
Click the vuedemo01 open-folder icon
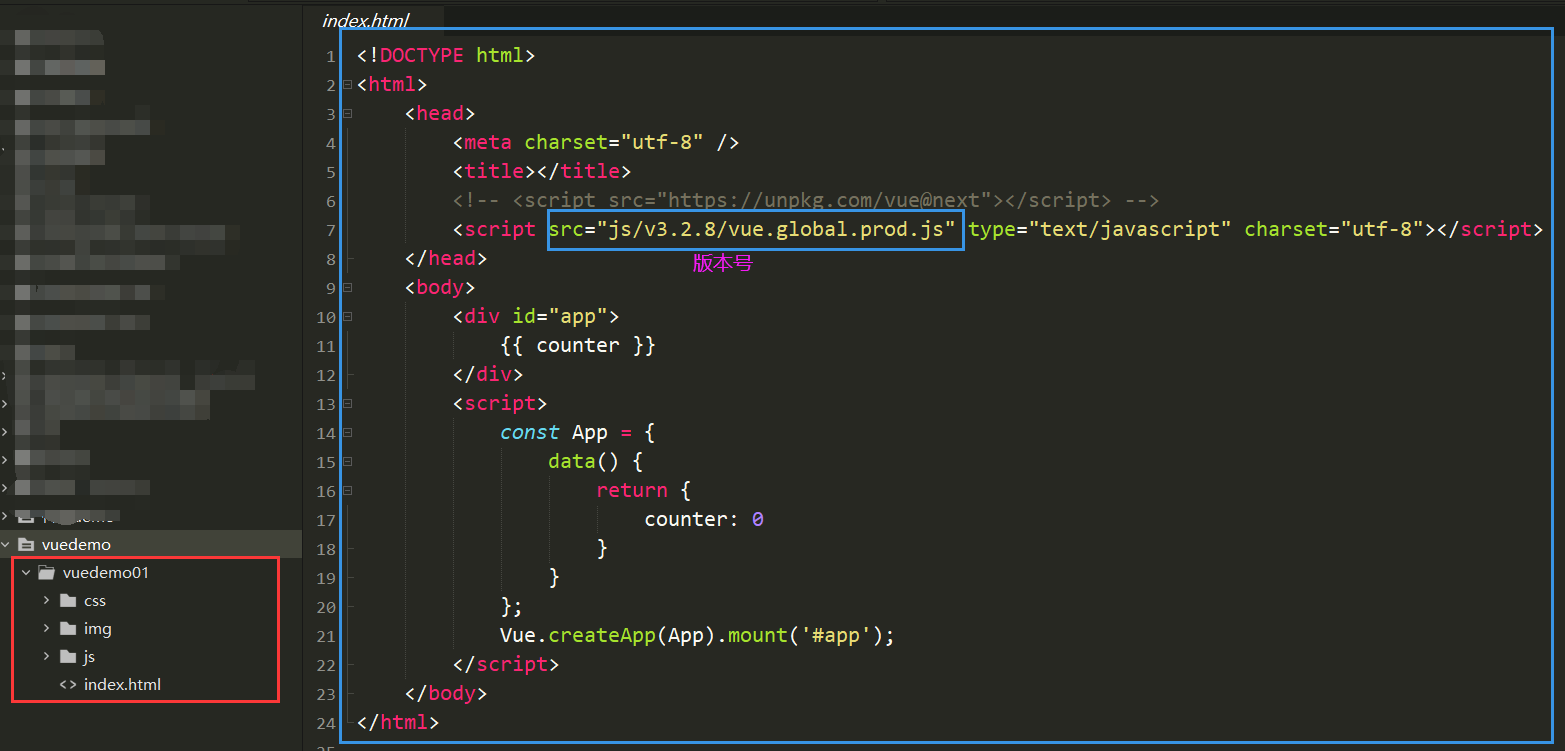[x=45, y=573]
